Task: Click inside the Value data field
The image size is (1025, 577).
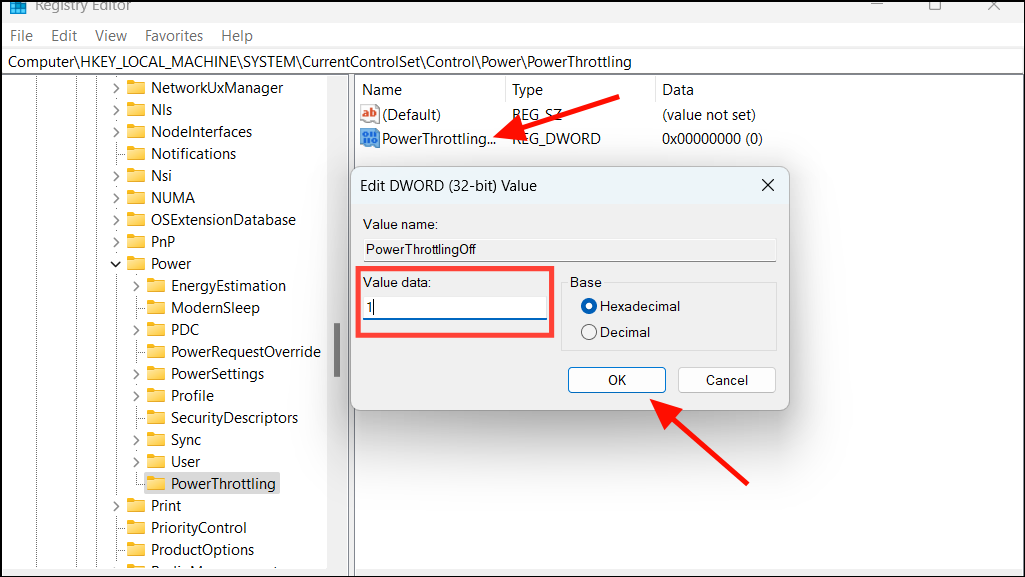Action: point(454,307)
